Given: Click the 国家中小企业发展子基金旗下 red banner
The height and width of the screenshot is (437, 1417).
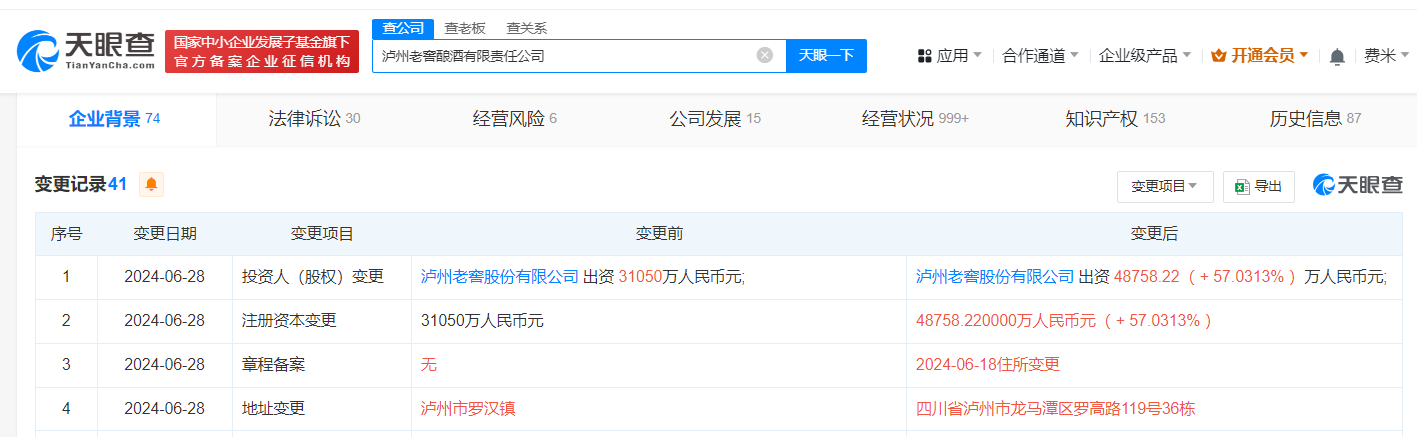Looking at the screenshot, I should (x=262, y=51).
